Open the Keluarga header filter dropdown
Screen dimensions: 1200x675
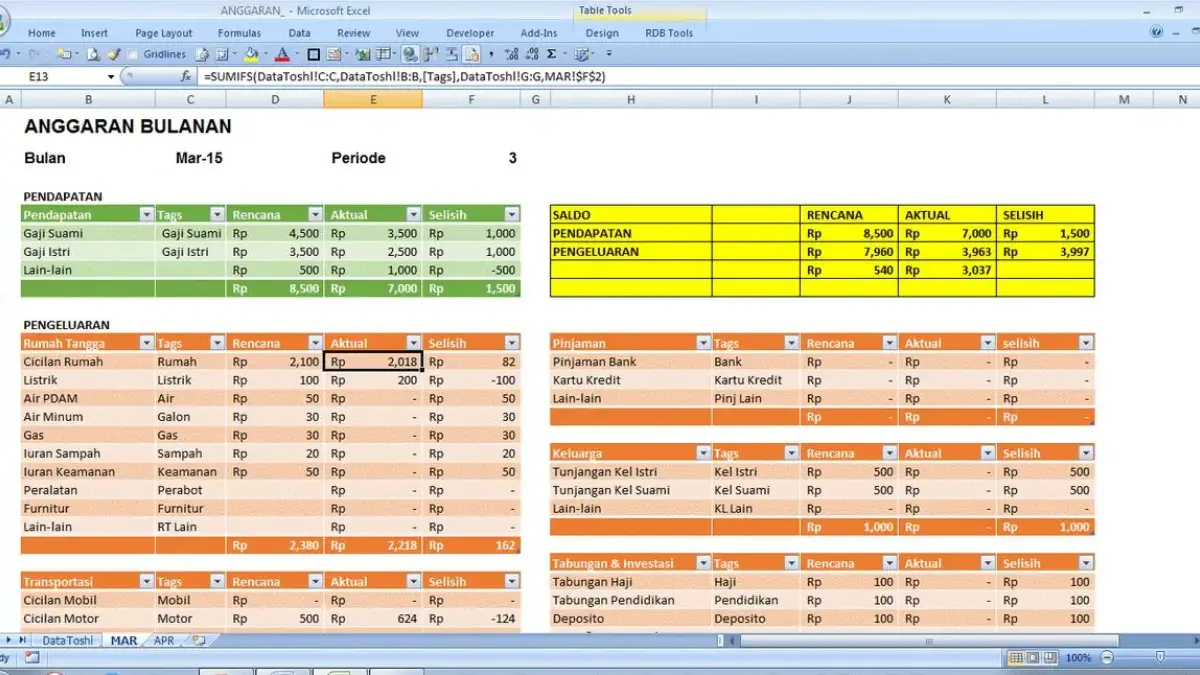tap(702, 453)
